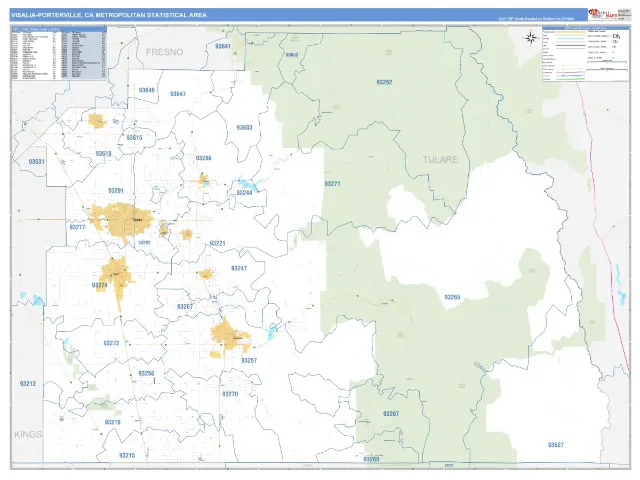The width and height of the screenshot is (640, 480).
Task: Click ZIP code label 93277
Action: 77,227
